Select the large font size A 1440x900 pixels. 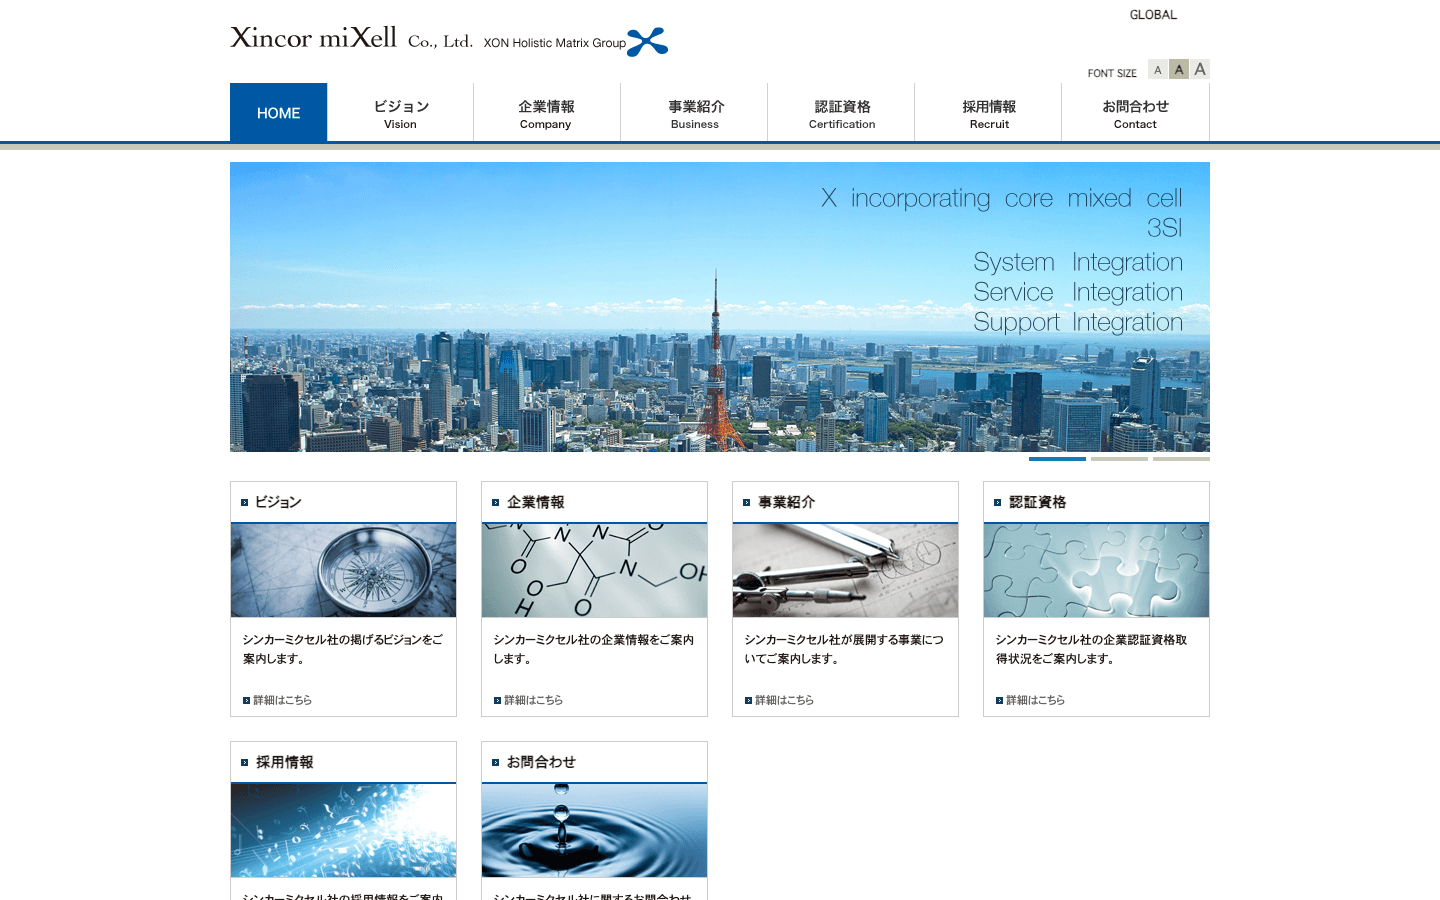(1200, 70)
